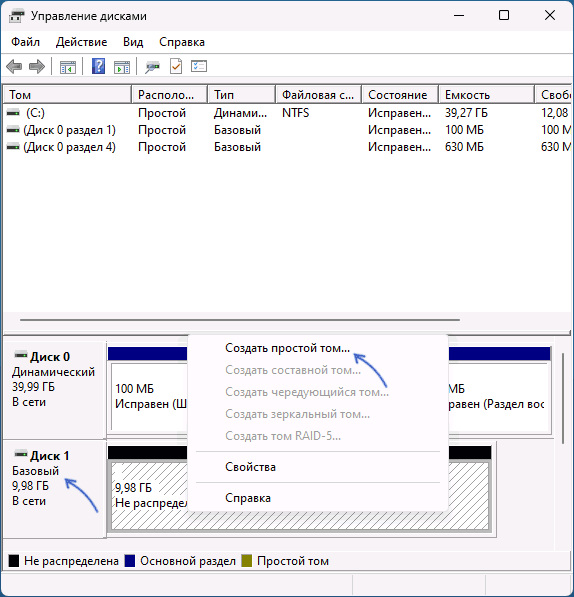
Task: Open the checklist settings toolbar icon
Action: [x=199, y=66]
